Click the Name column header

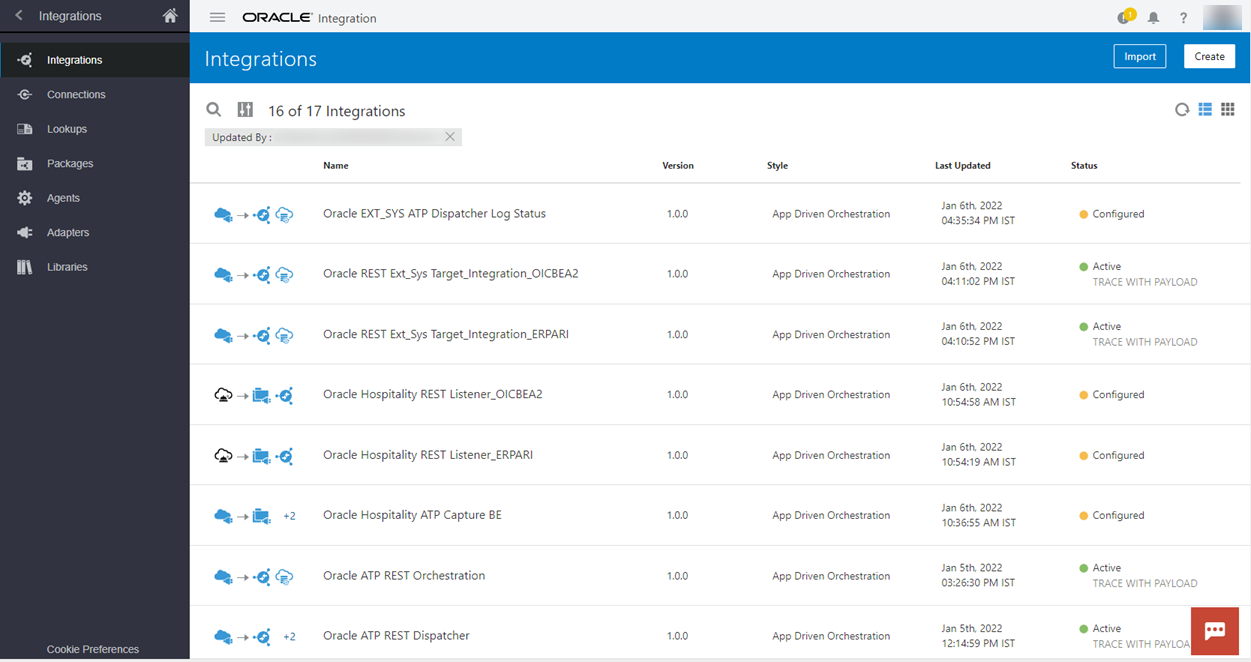click(336, 166)
